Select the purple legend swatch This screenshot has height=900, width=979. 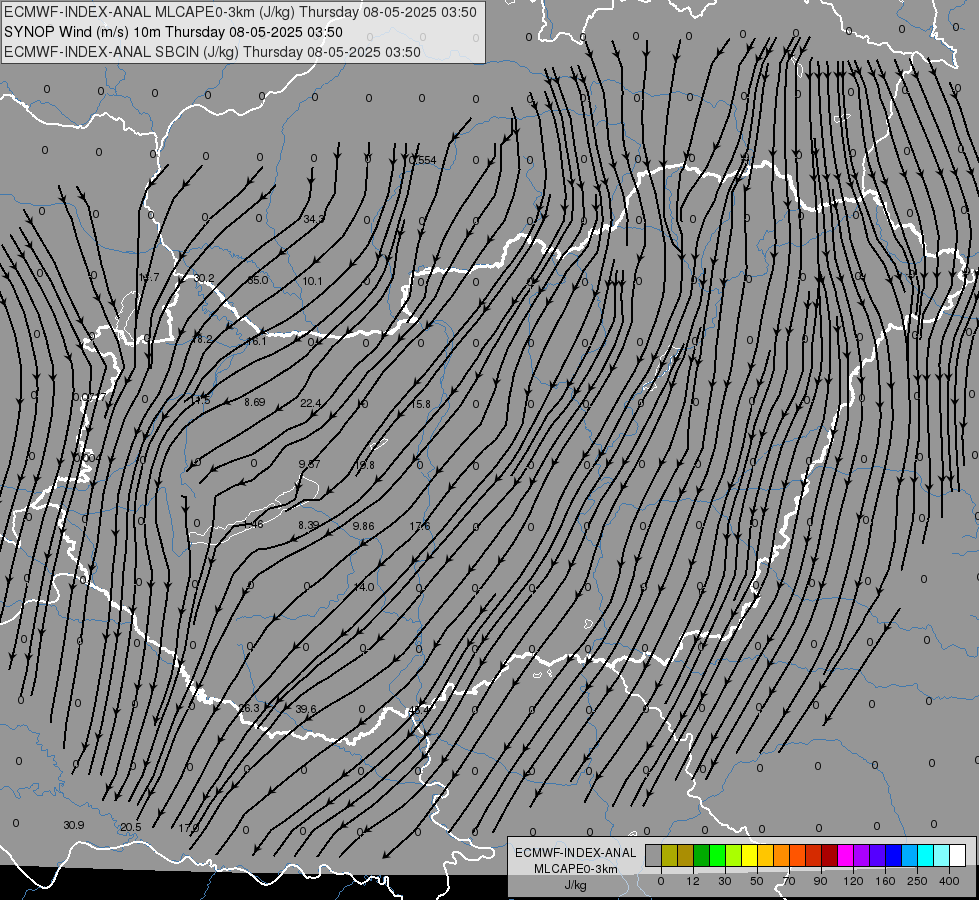coord(862,855)
